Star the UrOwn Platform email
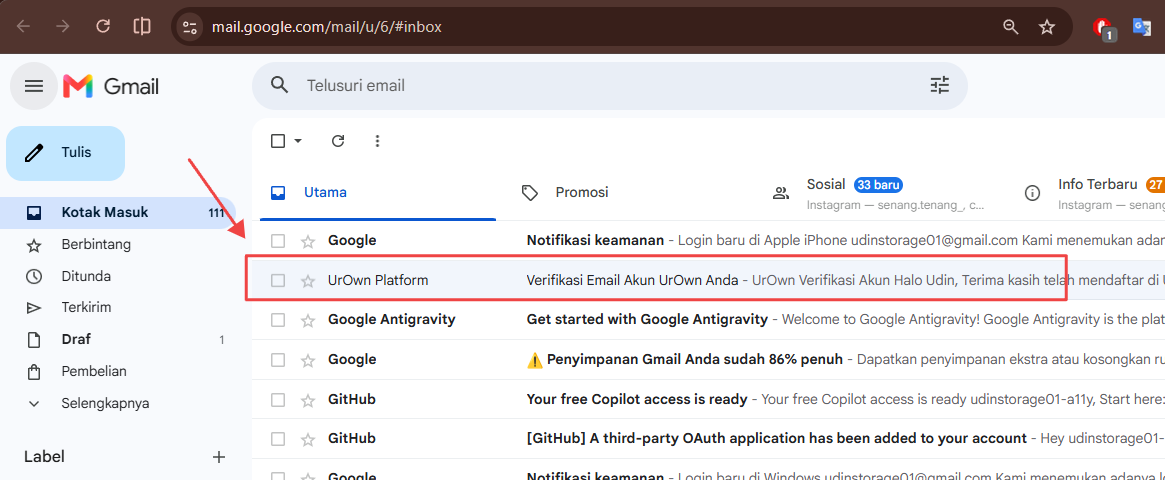Screen dimensions: 1165x480 coord(308,280)
